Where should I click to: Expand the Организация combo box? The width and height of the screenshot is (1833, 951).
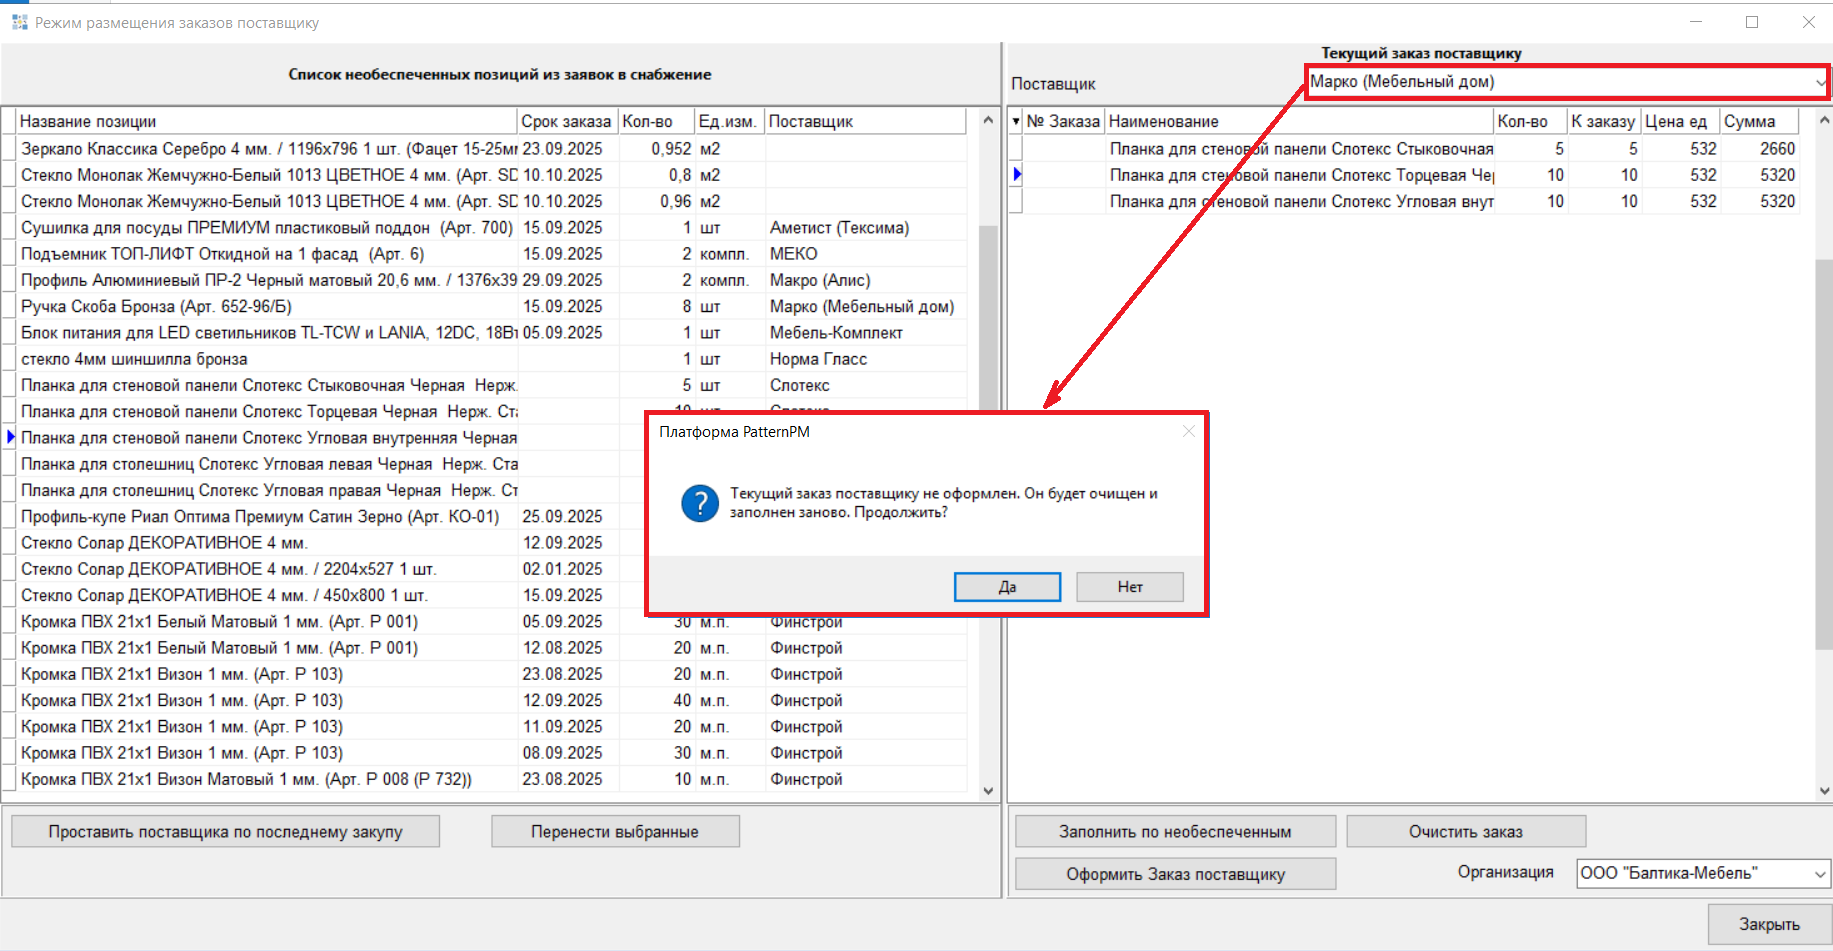click(x=1819, y=874)
